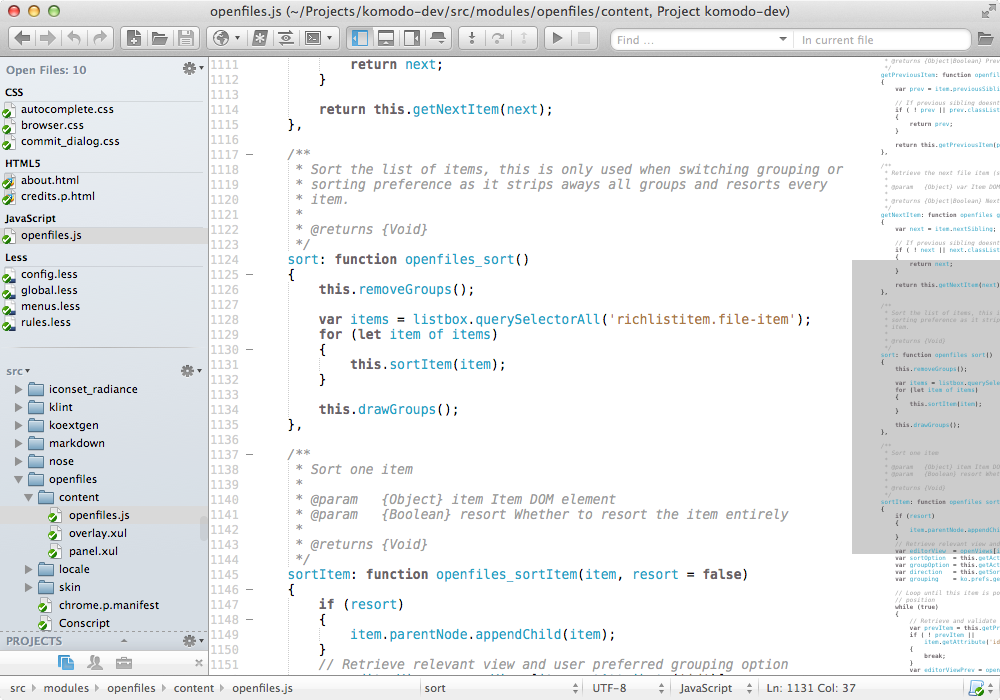Select overlay.xul in project tree
The image size is (1000, 700).
pyautogui.click(x=97, y=533)
